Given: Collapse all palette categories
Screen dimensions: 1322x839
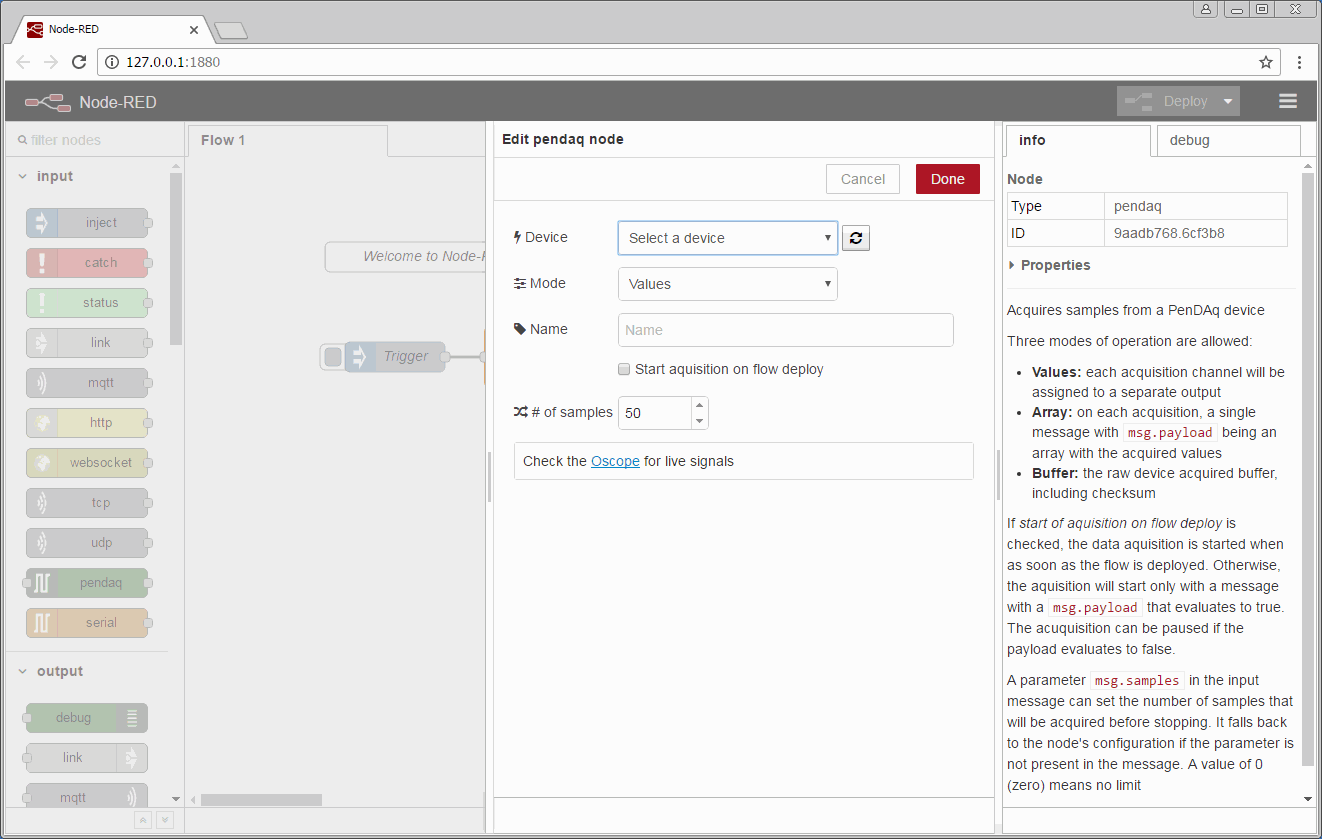Looking at the screenshot, I should 143,820.
